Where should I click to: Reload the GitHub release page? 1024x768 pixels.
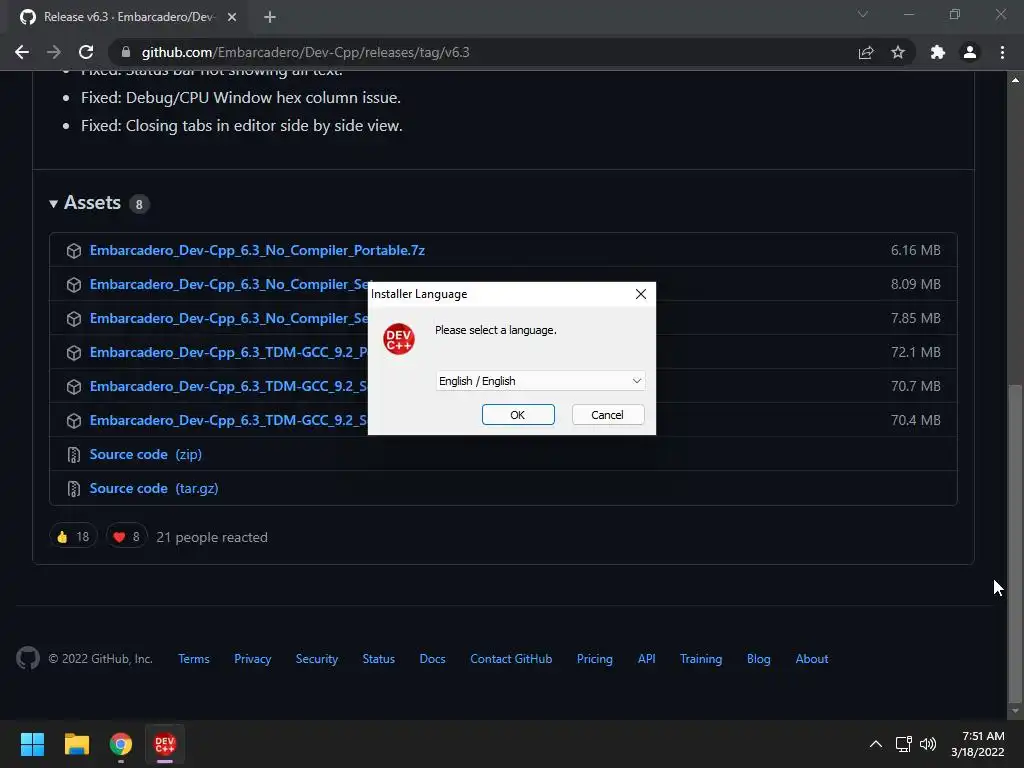(86, 52)
